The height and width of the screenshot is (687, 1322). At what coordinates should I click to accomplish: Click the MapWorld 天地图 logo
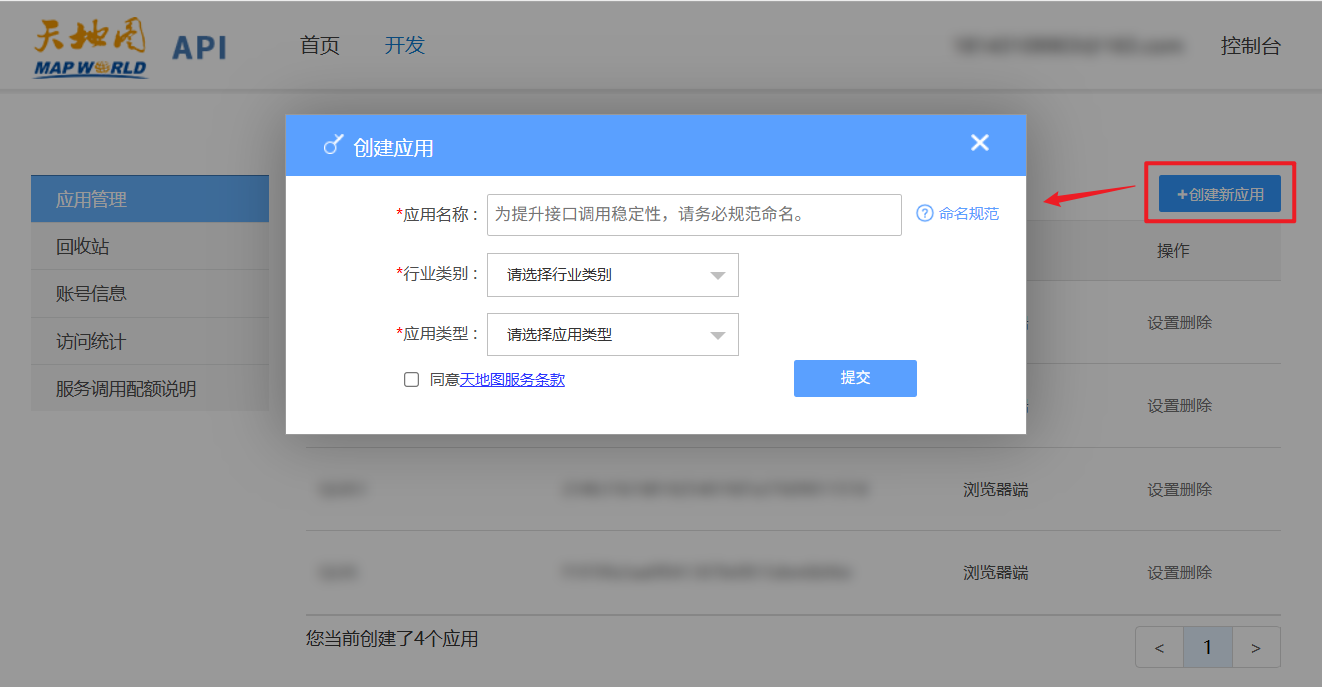coord(90,48)
